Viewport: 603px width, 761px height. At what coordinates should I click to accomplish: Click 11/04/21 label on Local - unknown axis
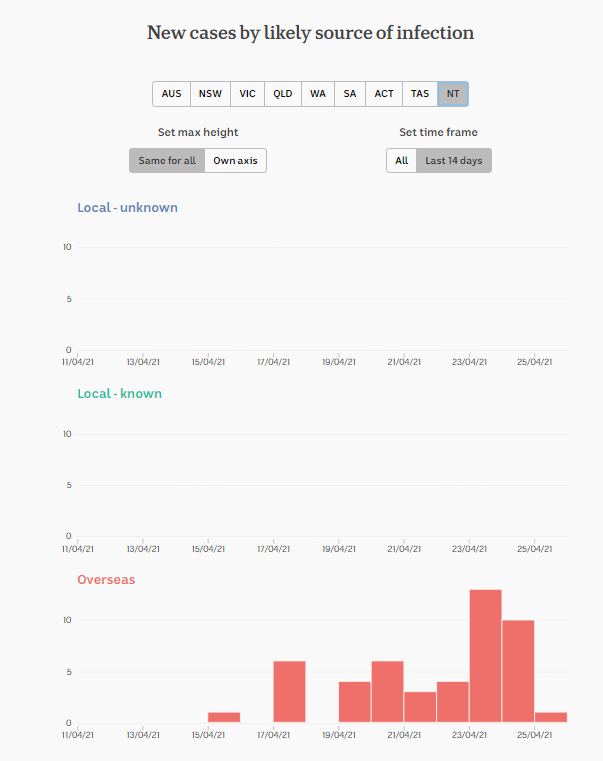click(78, 362)
